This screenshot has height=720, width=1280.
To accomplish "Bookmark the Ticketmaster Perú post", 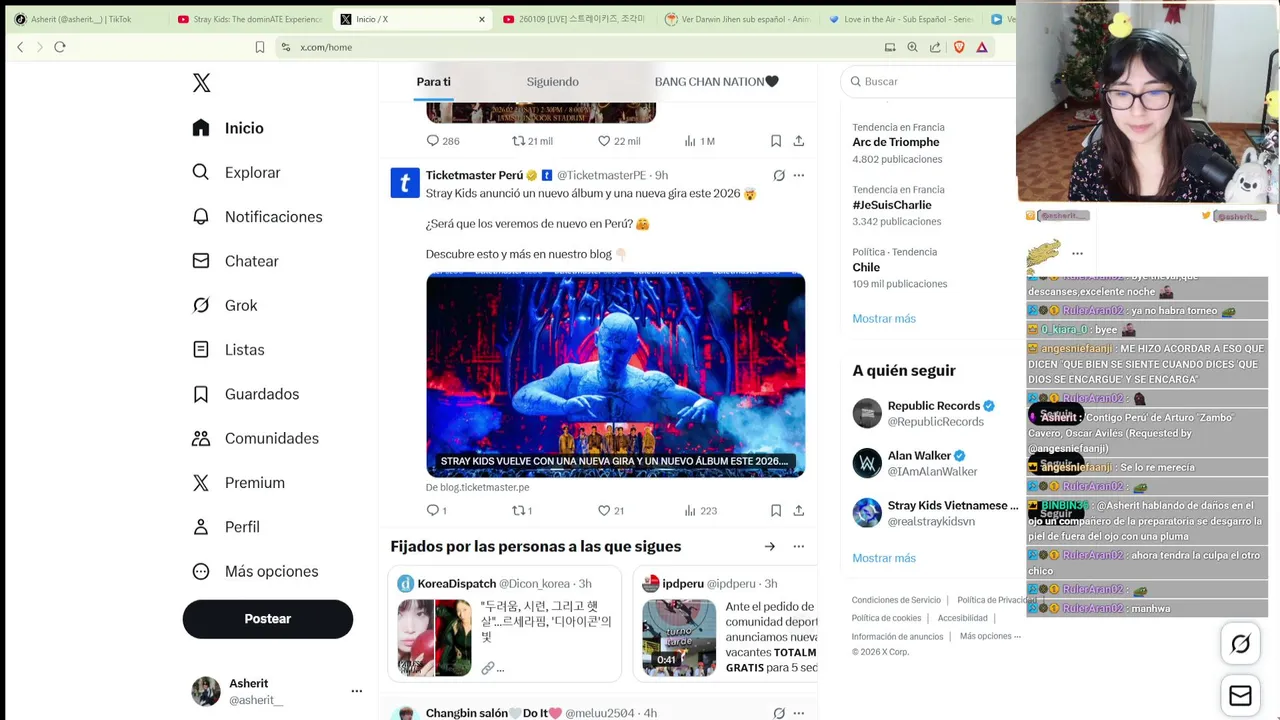I will tap(776, 510).
